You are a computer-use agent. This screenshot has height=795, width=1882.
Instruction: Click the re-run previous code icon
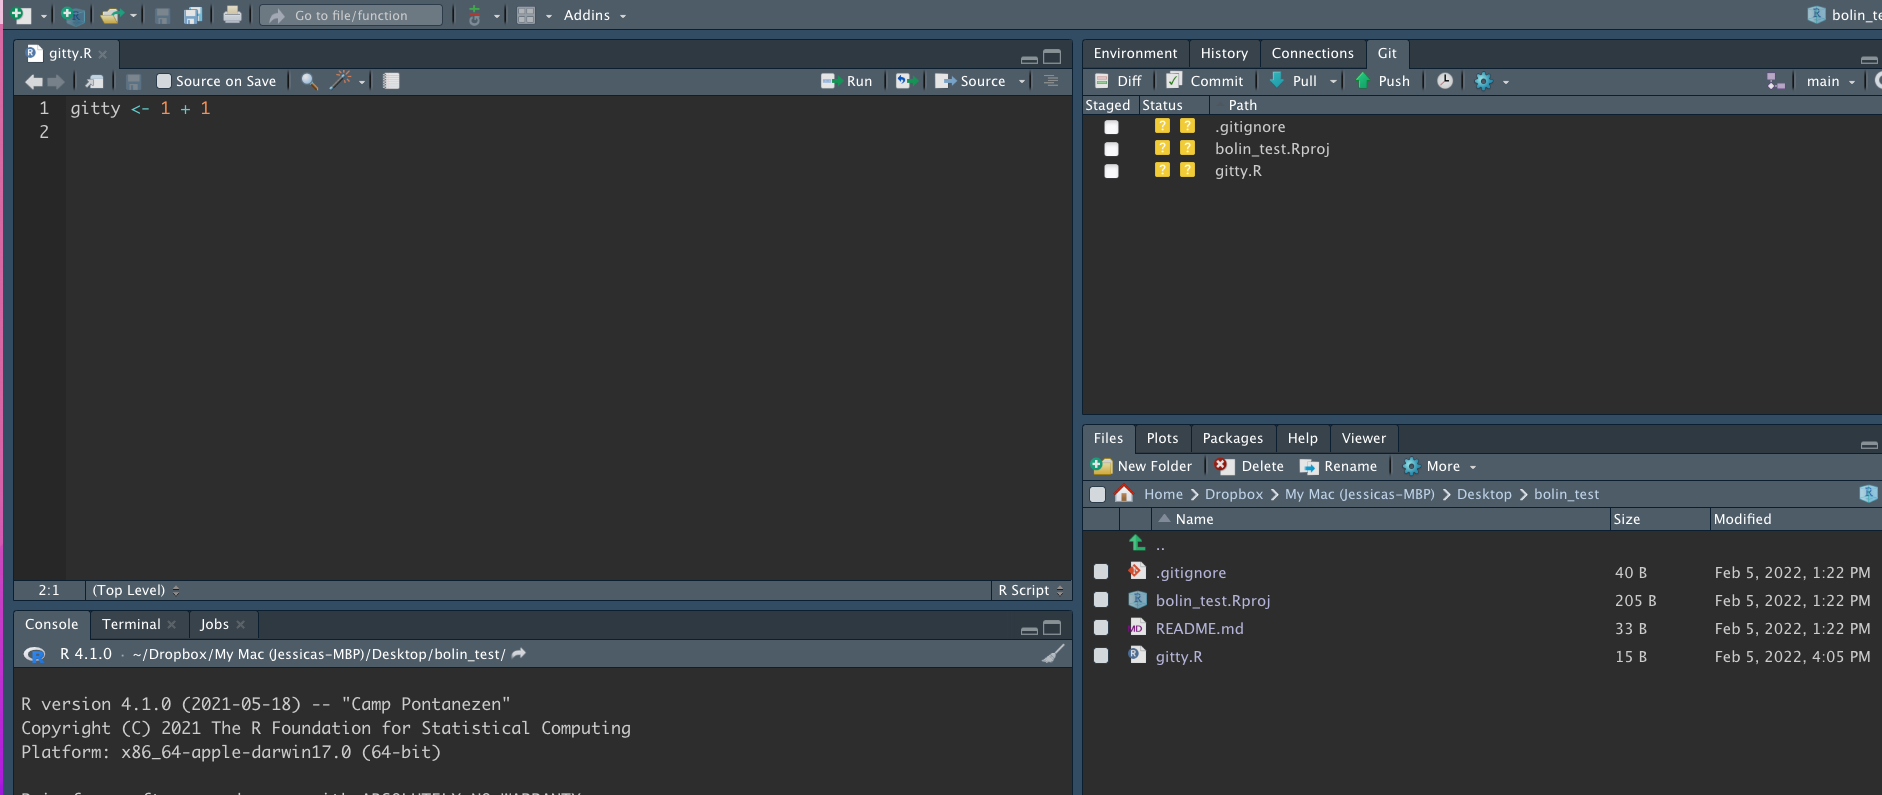tap(905, 81)
